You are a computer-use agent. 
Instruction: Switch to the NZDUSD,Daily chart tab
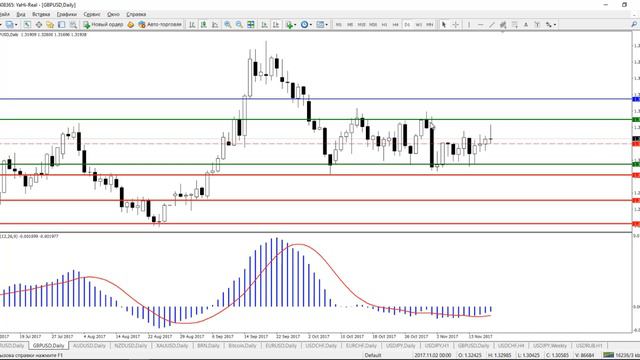pyautogui.click(x=131, y=346)
